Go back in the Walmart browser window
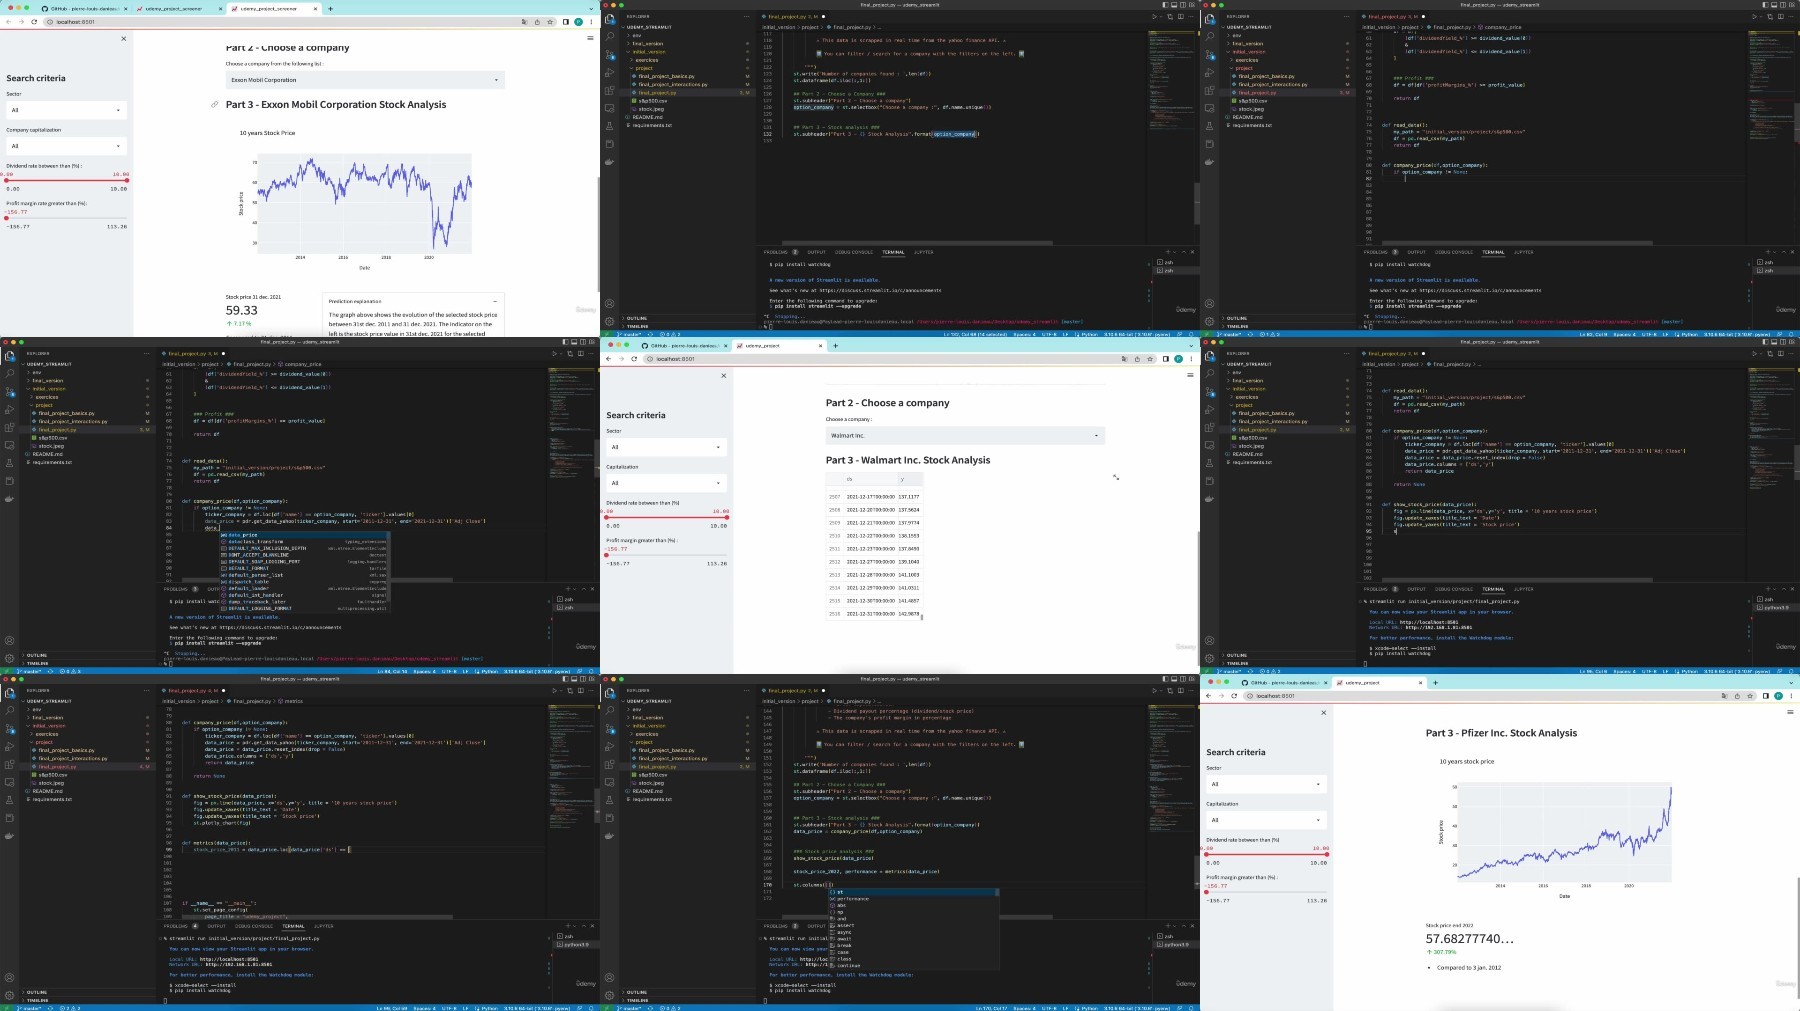The height and width of the screenshot is (1011, 1800). pos(609,358)
